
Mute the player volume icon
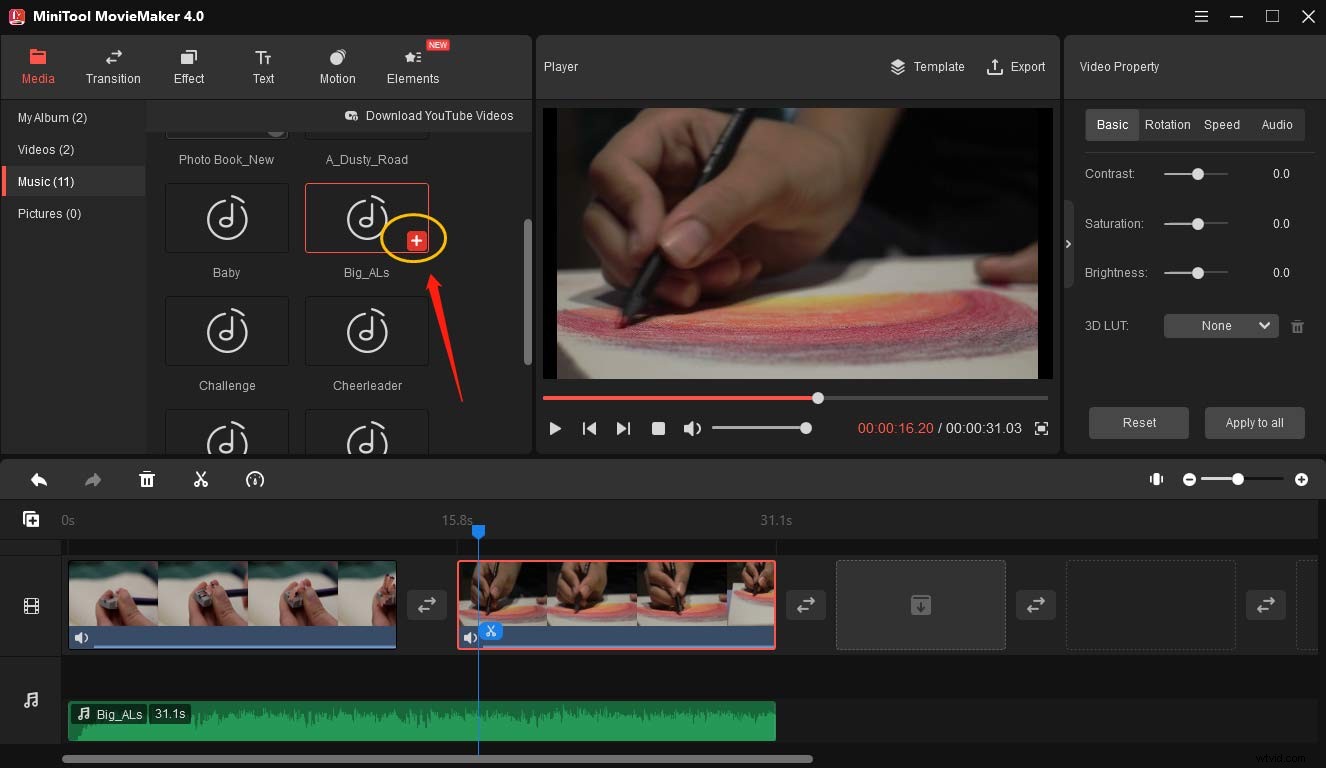(x=692, y=428)
